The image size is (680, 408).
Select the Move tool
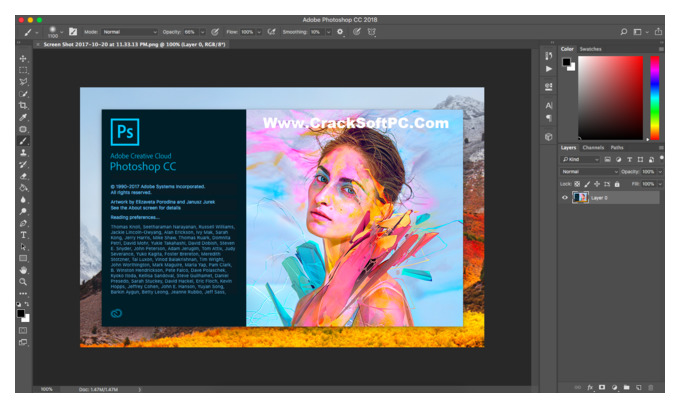click(23, 59)
